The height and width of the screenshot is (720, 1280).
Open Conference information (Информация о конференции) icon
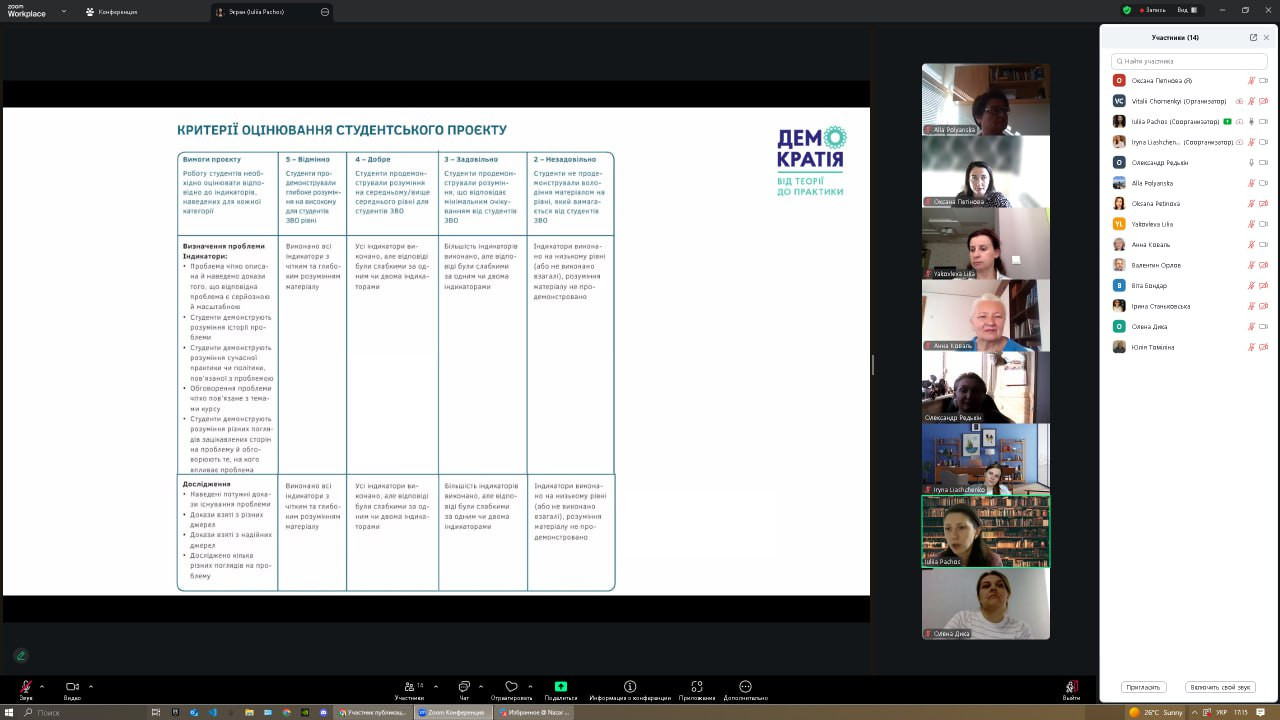click(x=630, y=687)
